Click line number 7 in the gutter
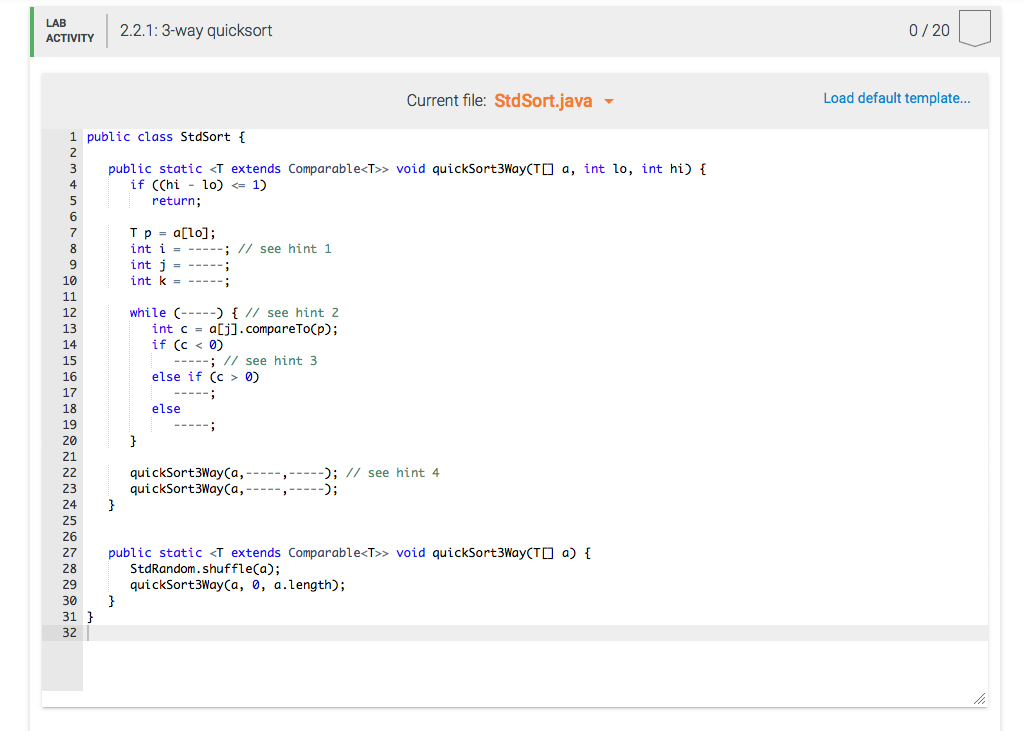1024x731 pixels. [73, 232]
